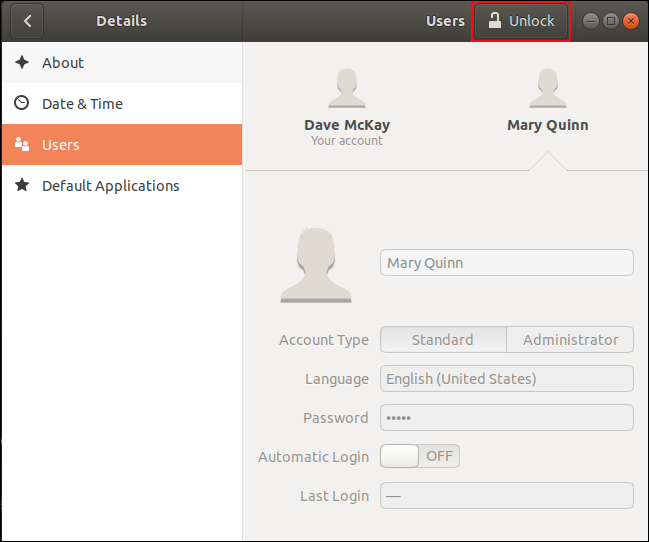This screenshot has width=649, height=542.
Task: Click the 'Automatic Login' label
Action: [x=313, y=457]
